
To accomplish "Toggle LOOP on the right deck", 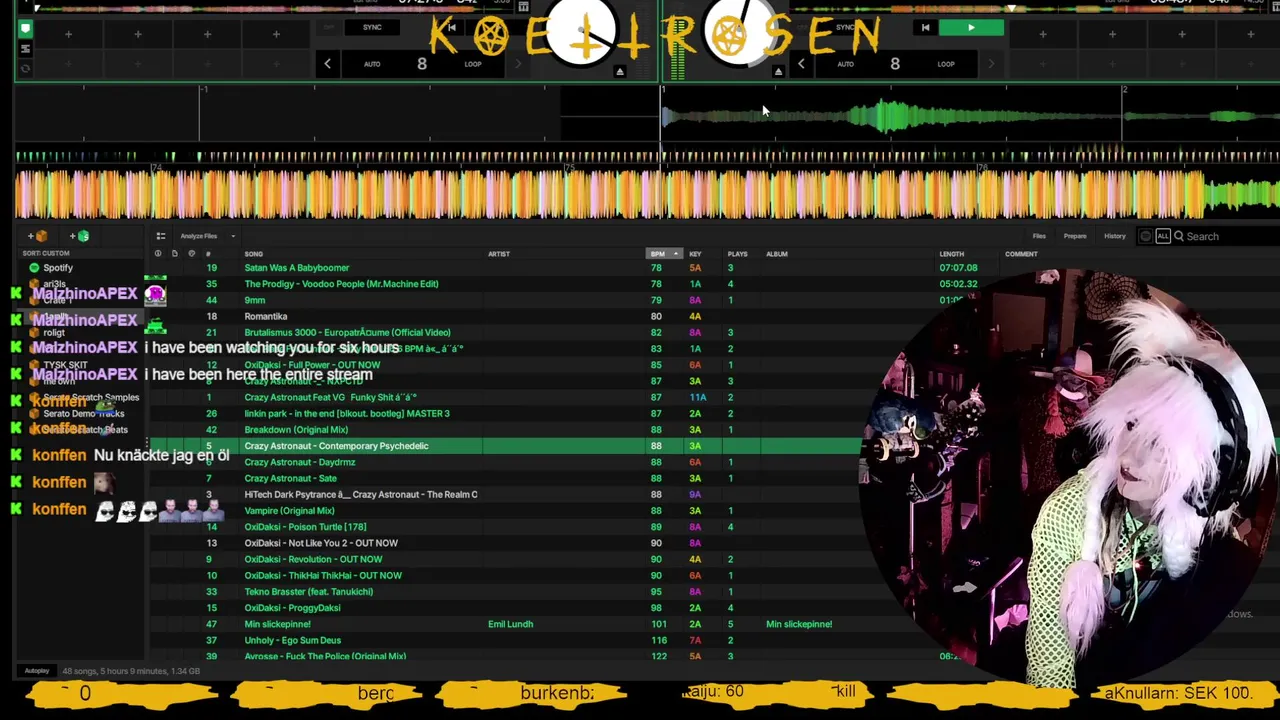I will click(946, 64).
